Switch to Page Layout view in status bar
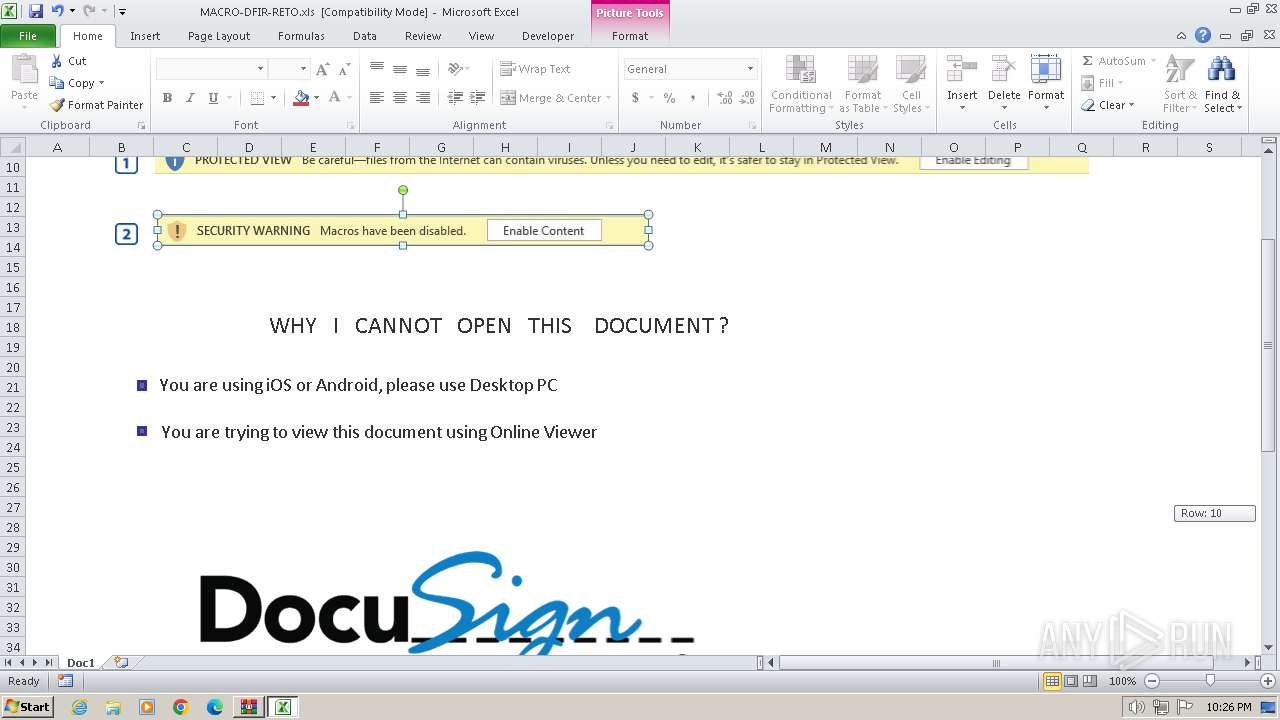1280x720 pixels. tap(1071, 681)
